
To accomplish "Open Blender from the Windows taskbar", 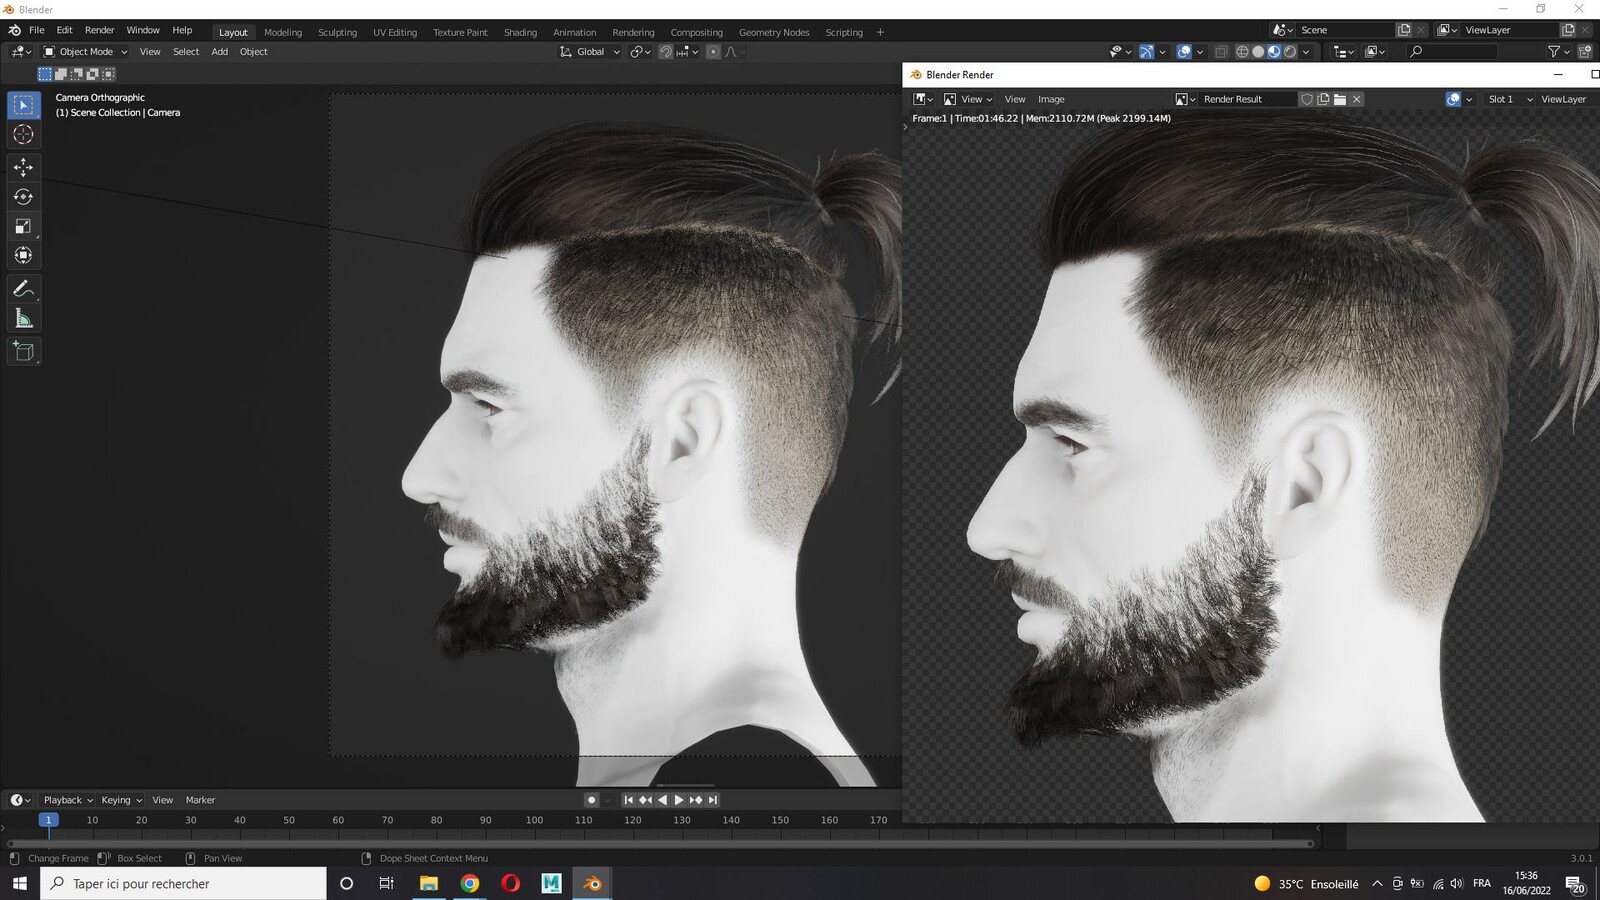I will [x=592, y=883].
